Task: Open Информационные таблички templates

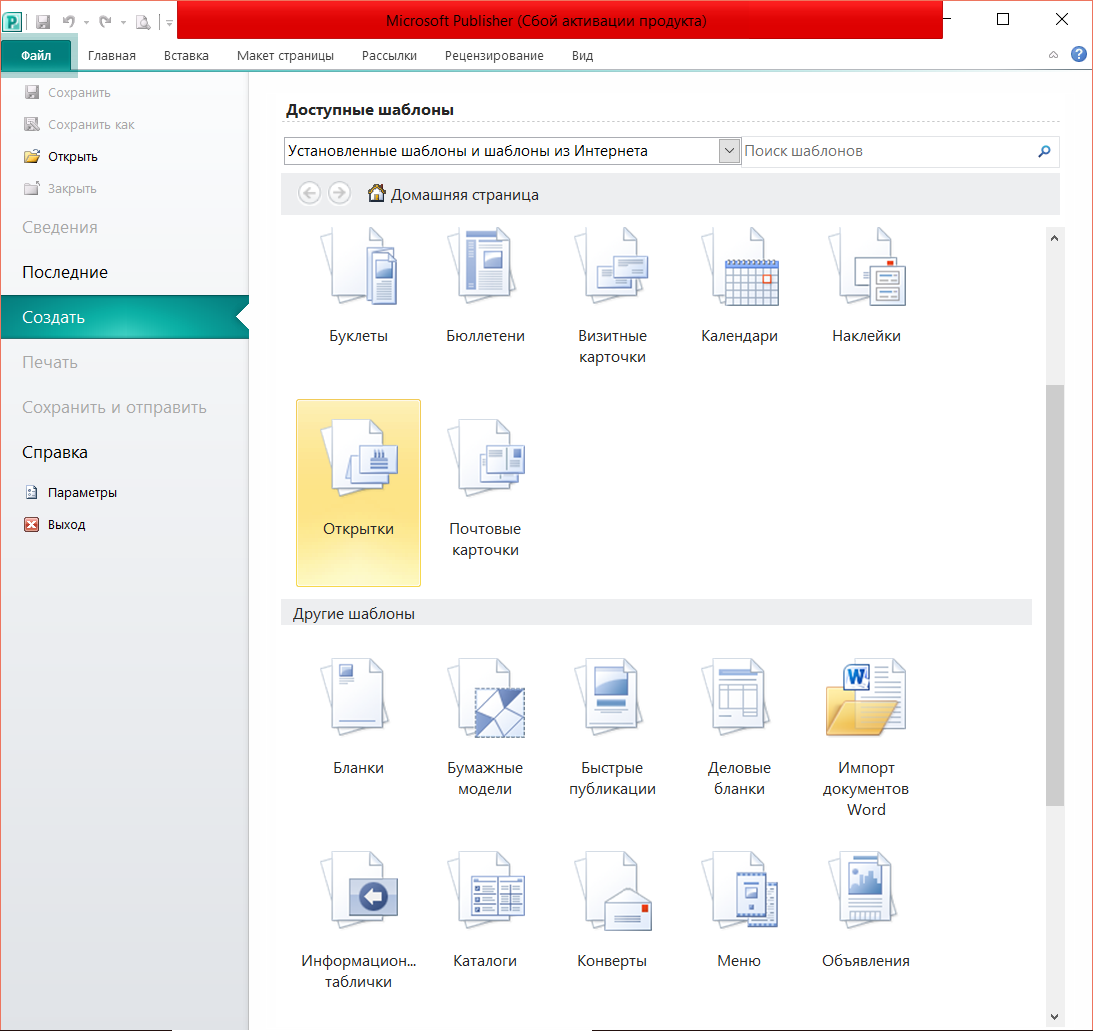Action: [x=358, y=920]
